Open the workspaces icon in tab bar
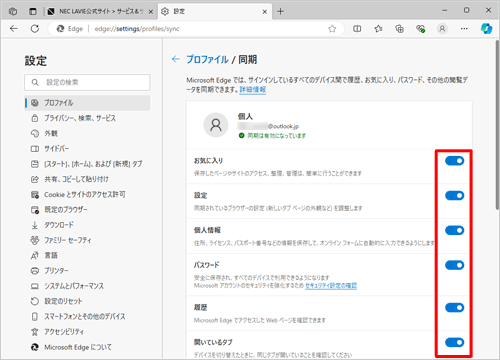Image resolution: width=500 pixels, height=360 pixels. [x=13, y=11]
